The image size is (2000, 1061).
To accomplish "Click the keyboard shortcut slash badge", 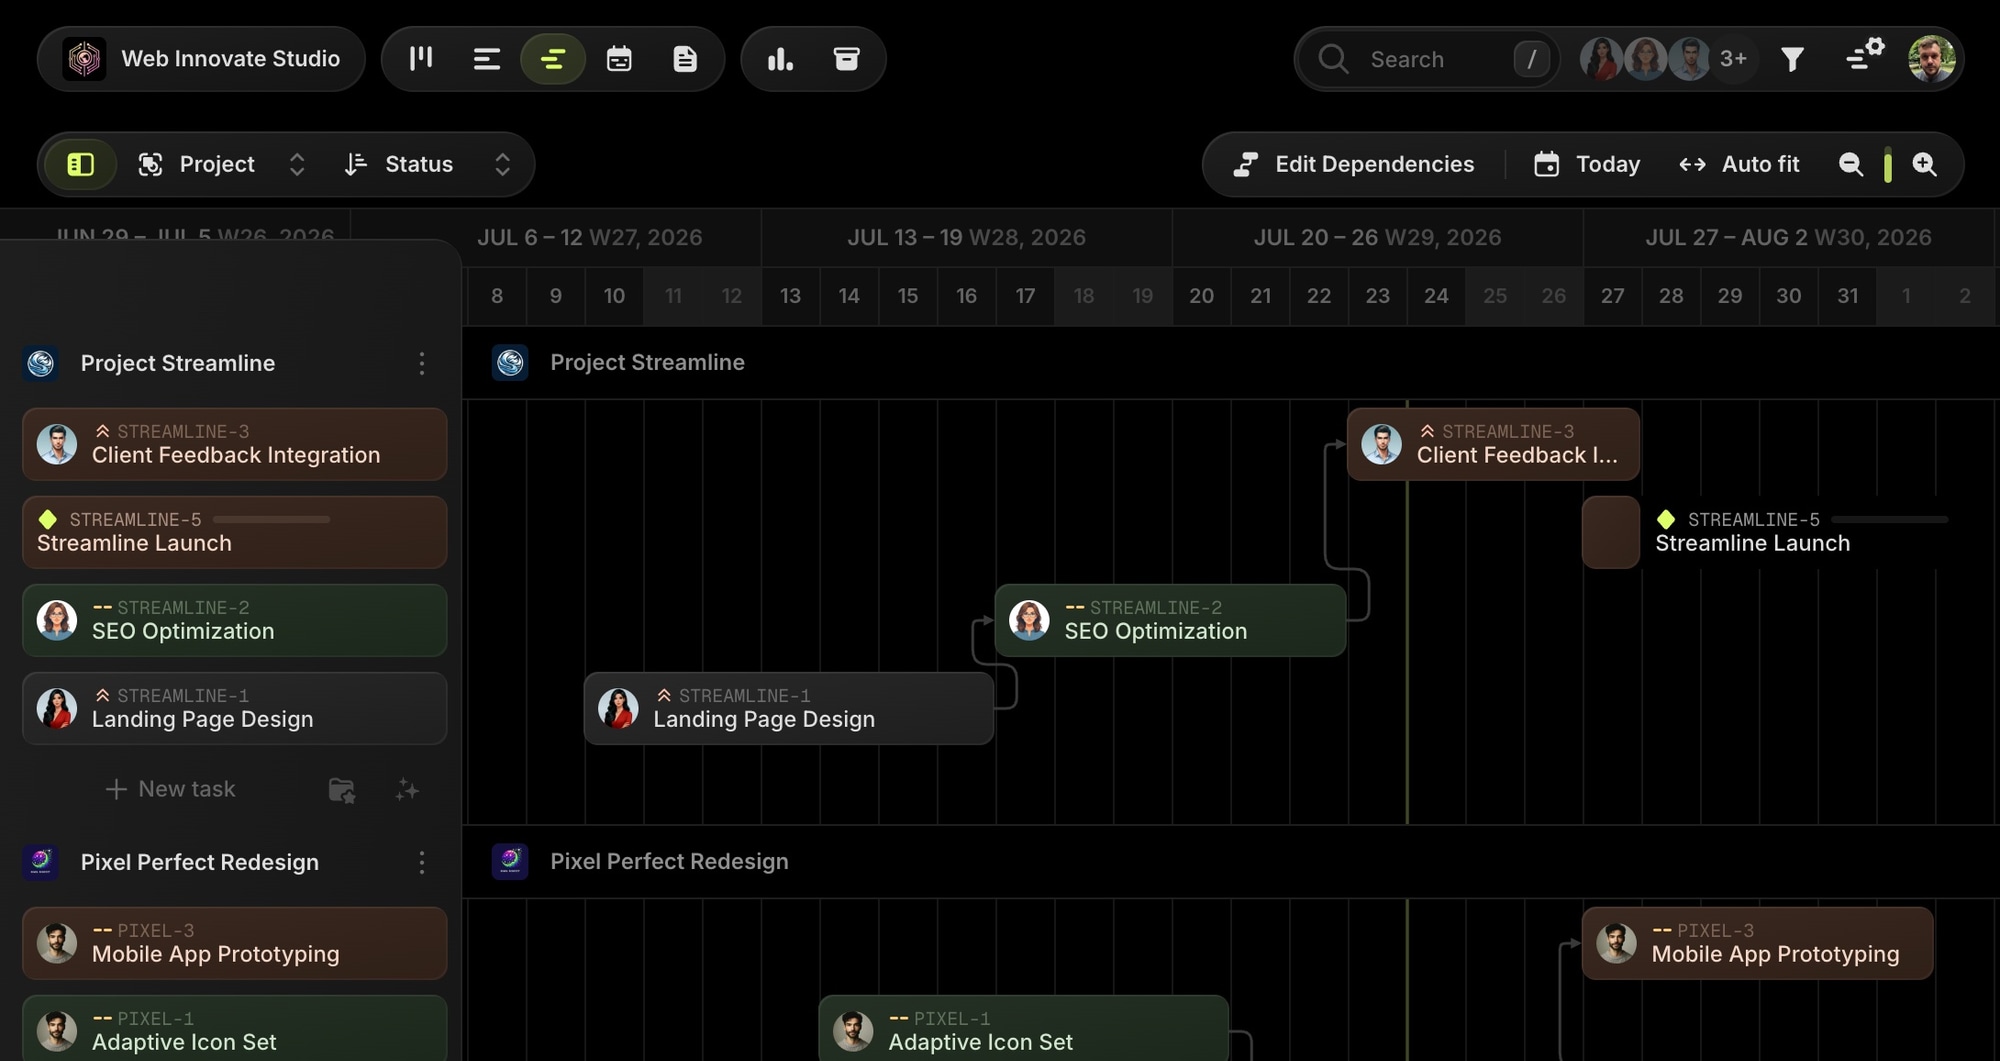I will (1531, 59).
